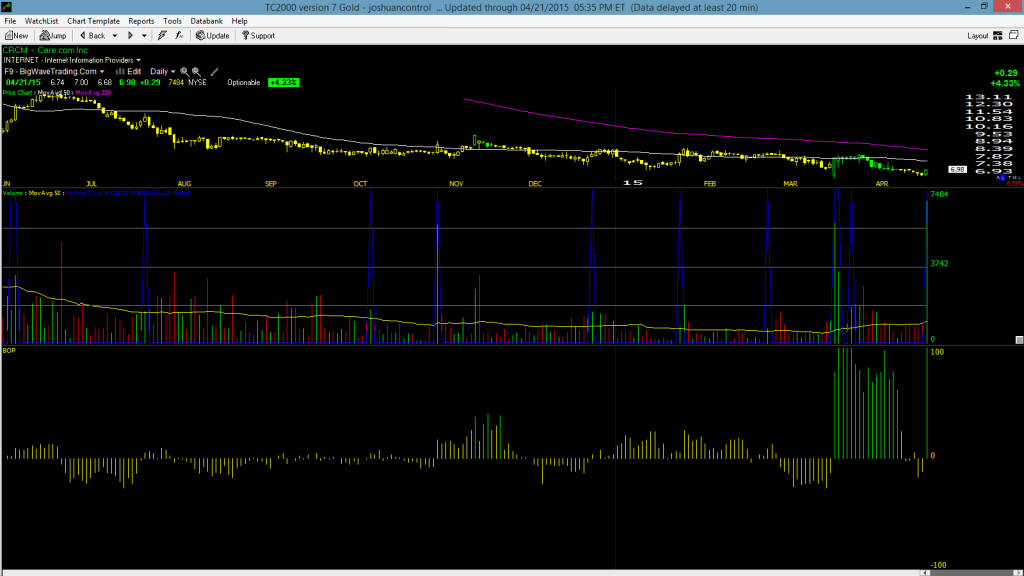Click the horizontal scrollbar thumb at bottom
This screenshot has height=576, width=1024.
972,573
